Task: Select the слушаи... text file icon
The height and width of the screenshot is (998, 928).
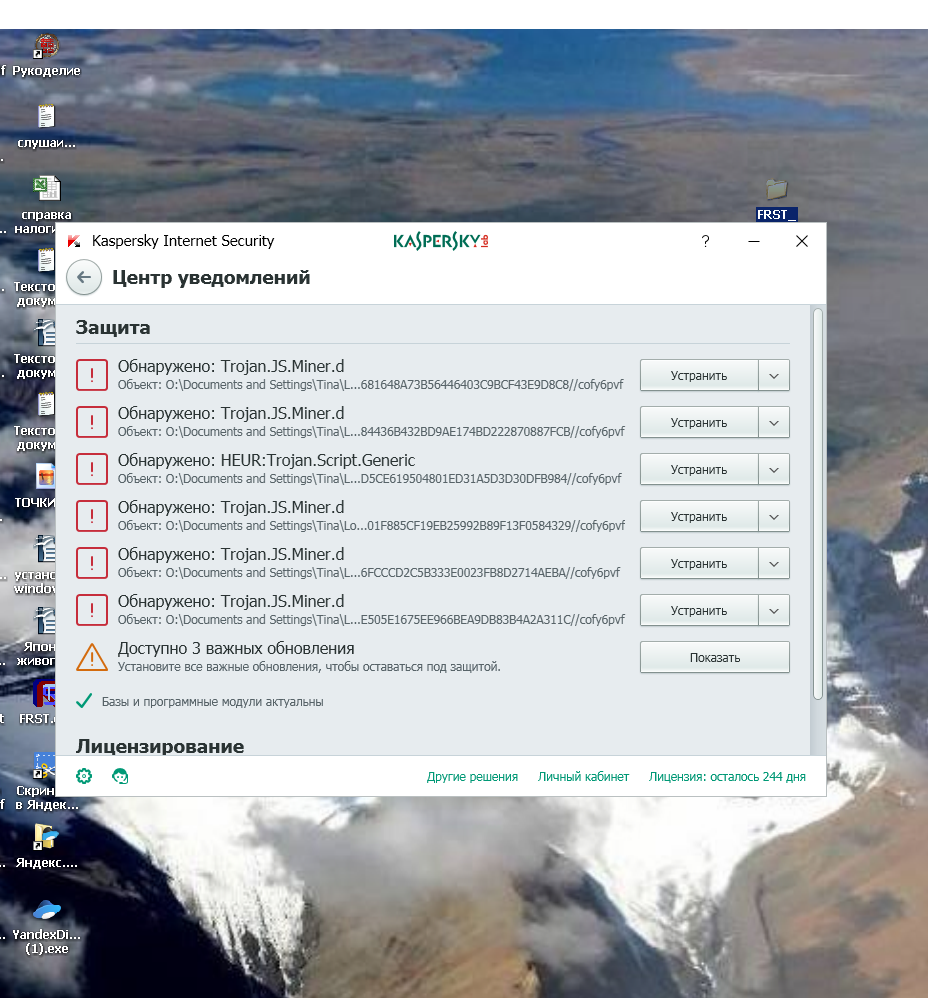Action: (46, 127)
